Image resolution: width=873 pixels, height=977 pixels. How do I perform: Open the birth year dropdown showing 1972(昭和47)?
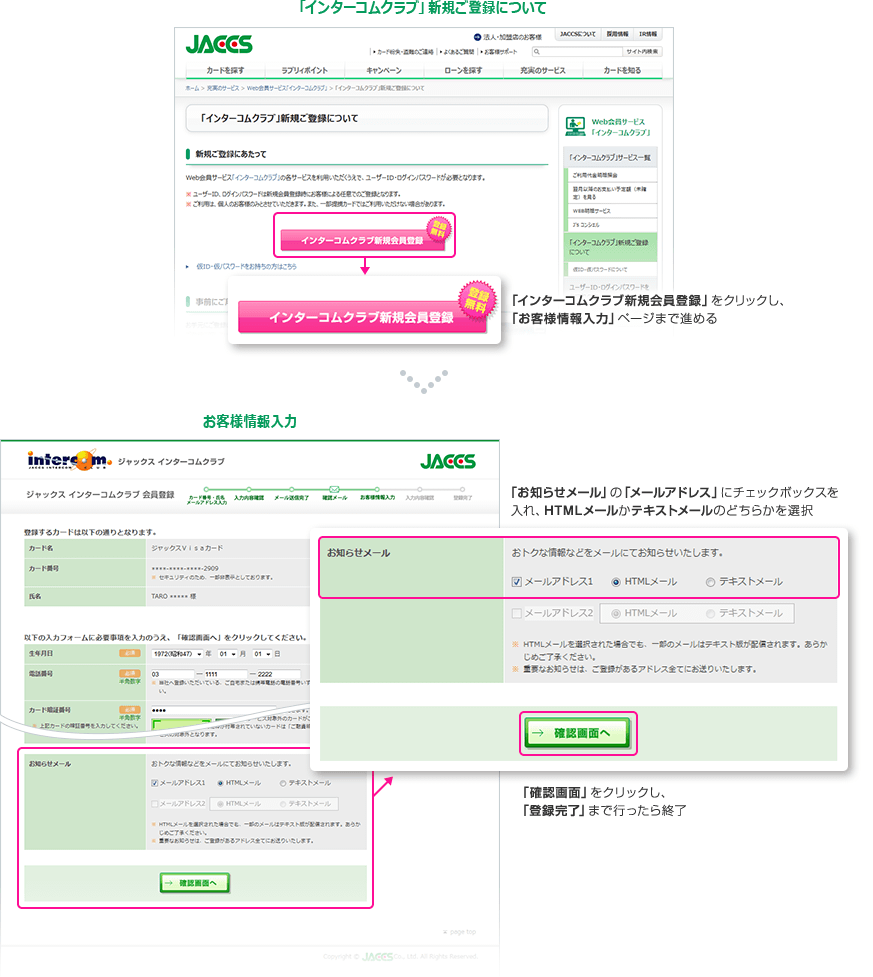(178, 654)
